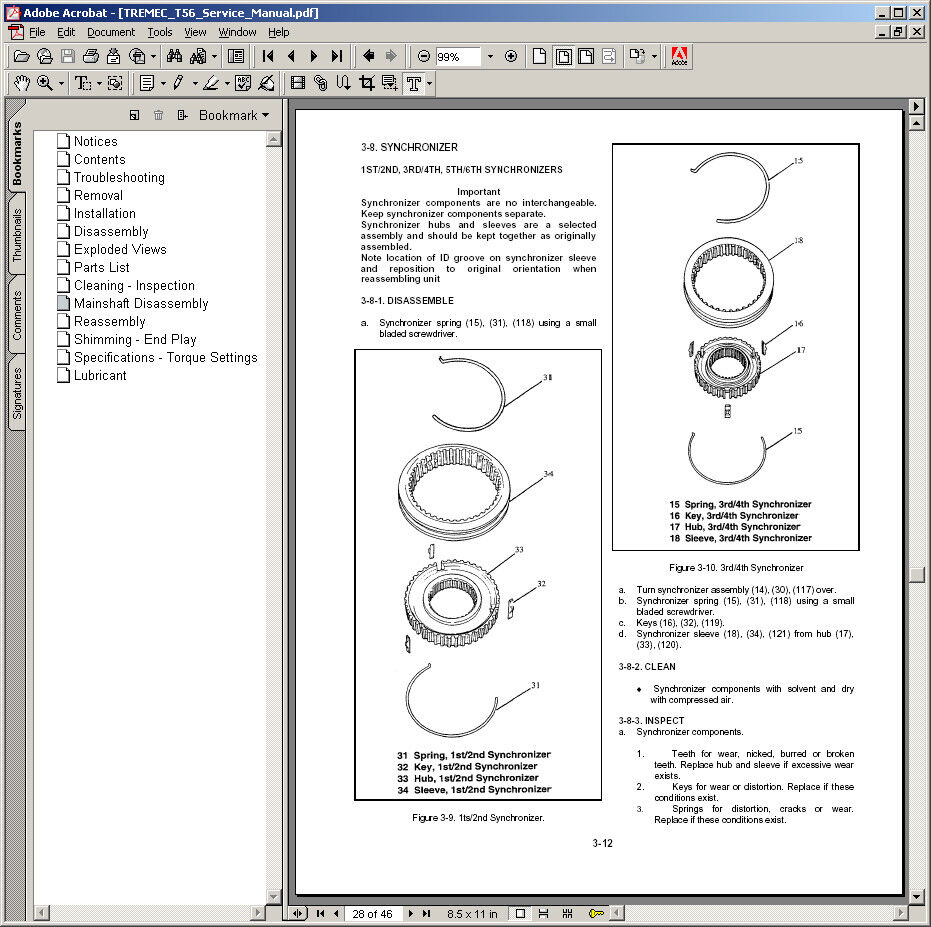The width and height of the screenshot is (931, 927).
Task: Open the Shimming - End Play bookmark
Action: 135,340
